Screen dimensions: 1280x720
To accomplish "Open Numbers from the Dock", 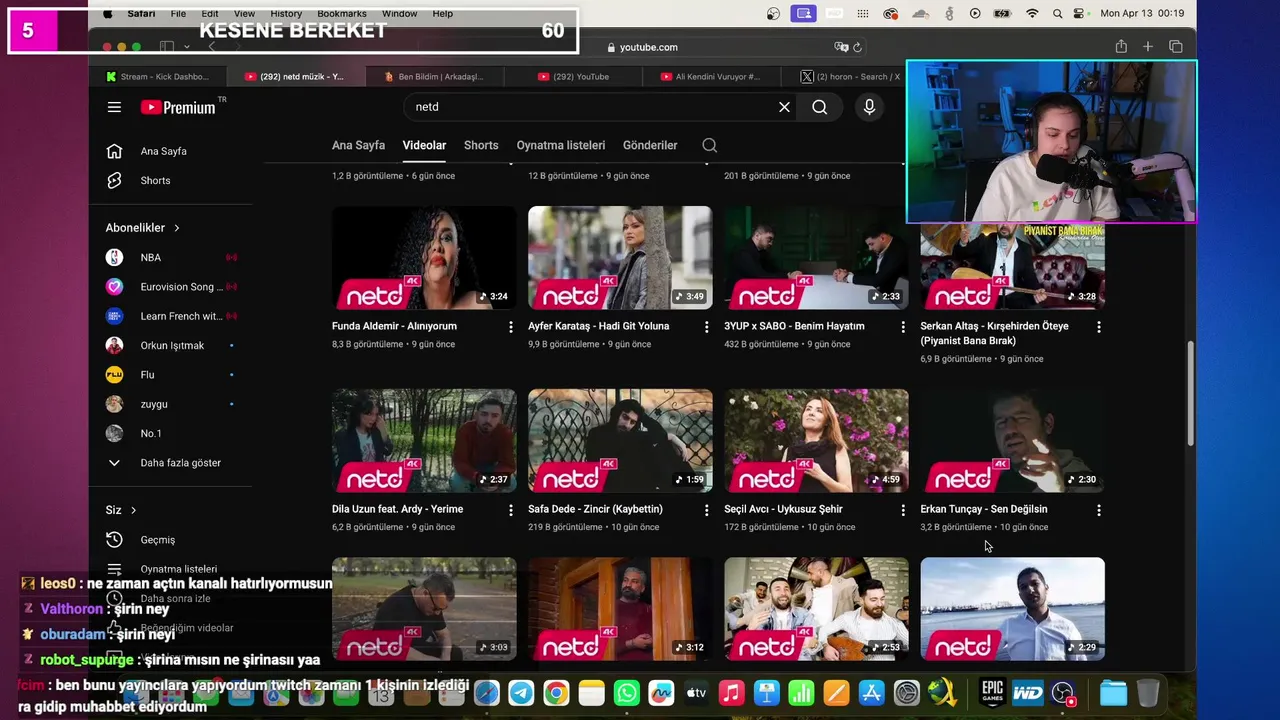I will [801, 693].
